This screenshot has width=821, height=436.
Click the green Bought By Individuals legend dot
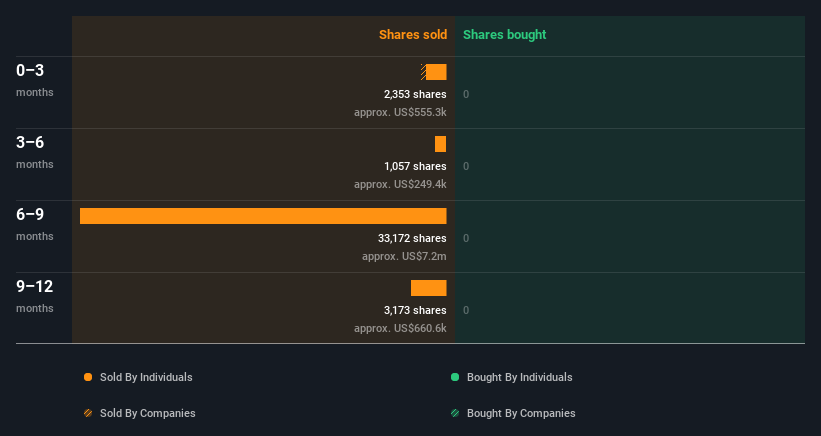tap(455, 377)
